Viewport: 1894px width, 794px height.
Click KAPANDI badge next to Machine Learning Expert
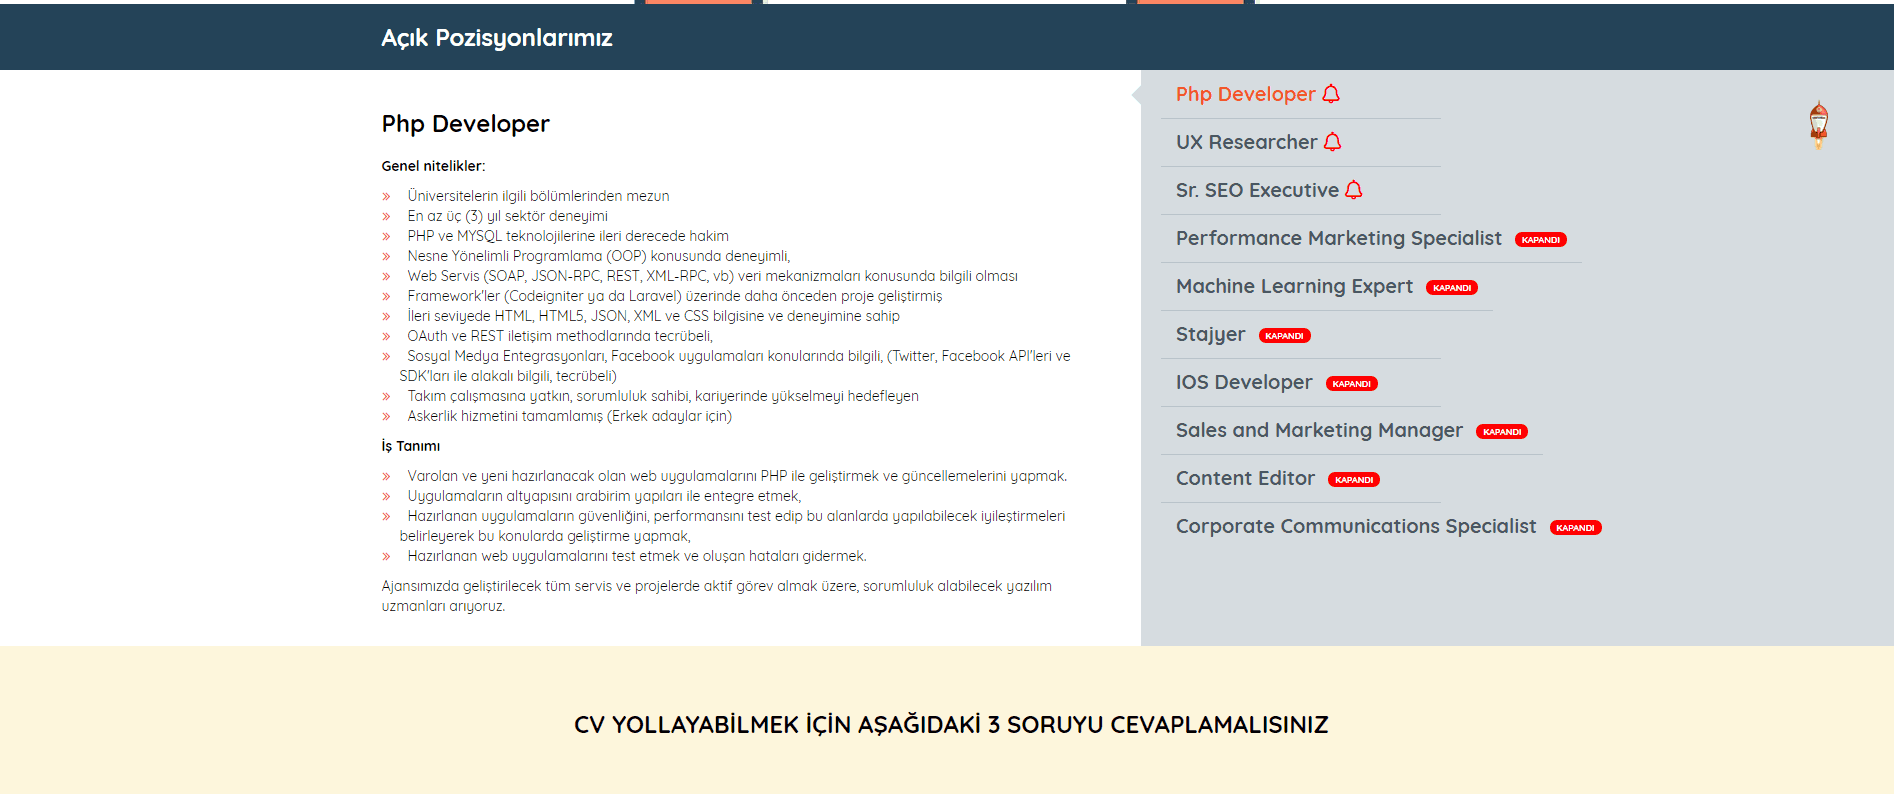(x=1451, y=288)
